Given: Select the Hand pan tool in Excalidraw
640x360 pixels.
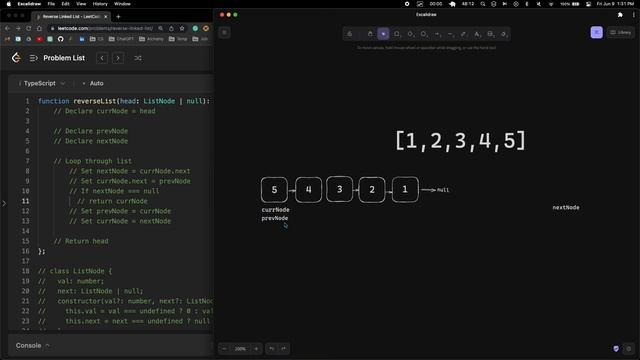Looking at the screenshot, I should [x=370, y=34].
